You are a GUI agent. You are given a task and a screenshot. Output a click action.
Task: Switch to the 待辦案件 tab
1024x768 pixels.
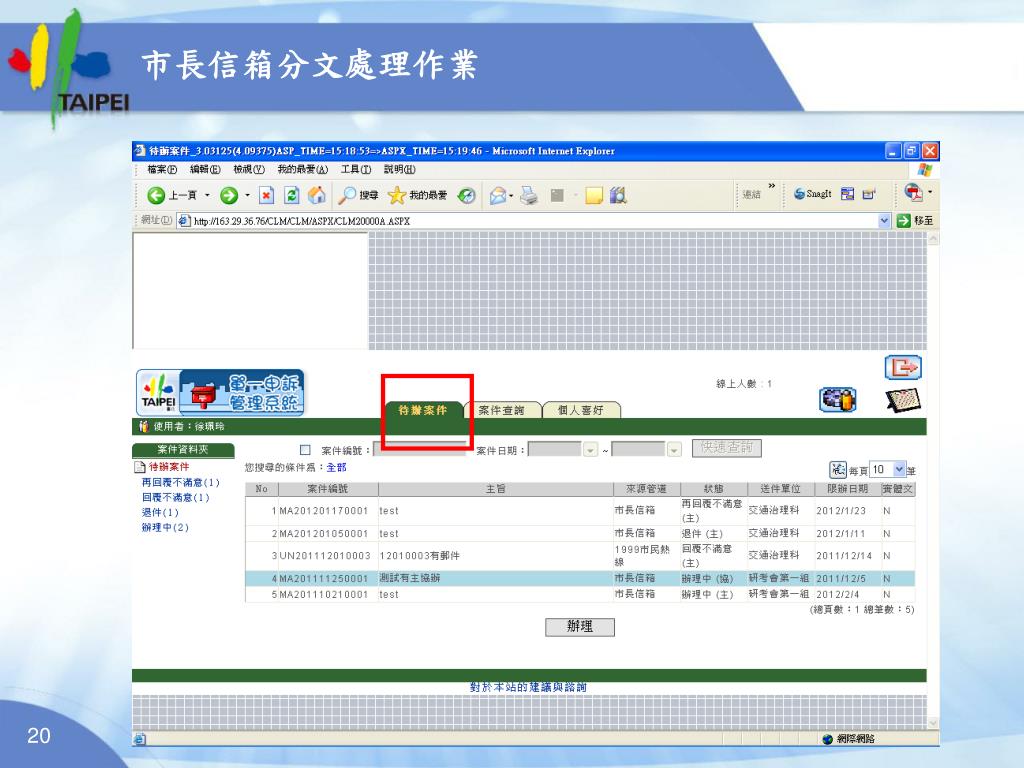point(423,409)
